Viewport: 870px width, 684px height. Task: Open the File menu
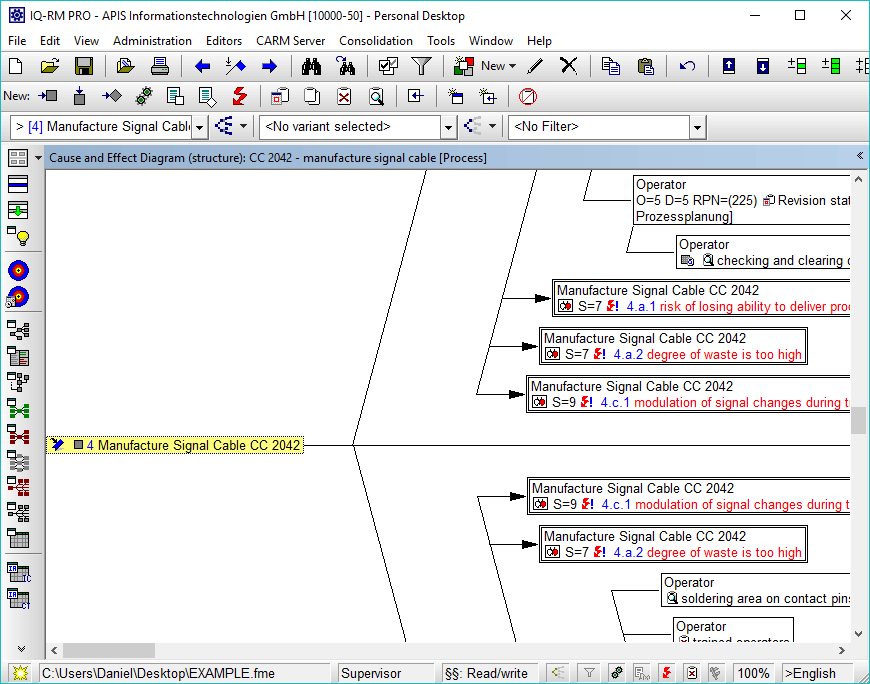pos(17,41)
